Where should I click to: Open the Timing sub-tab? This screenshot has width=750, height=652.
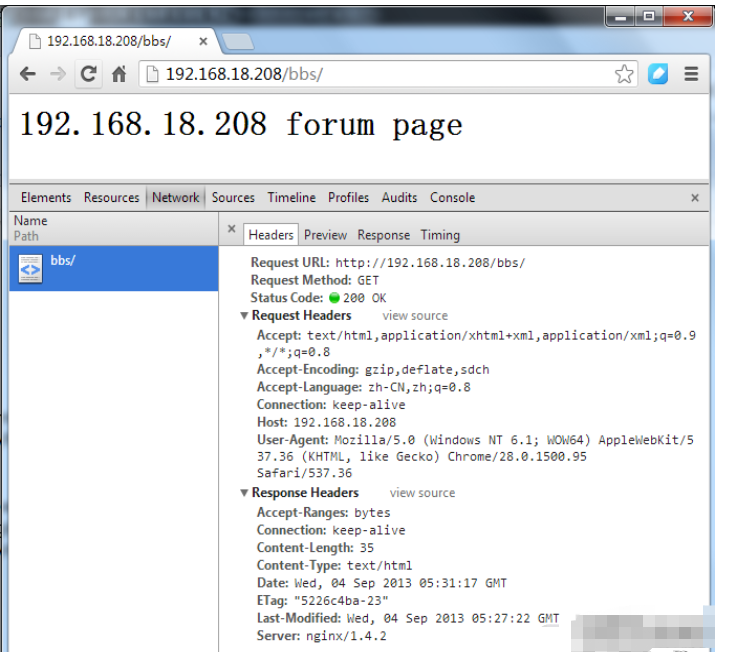tap(440, 235)
